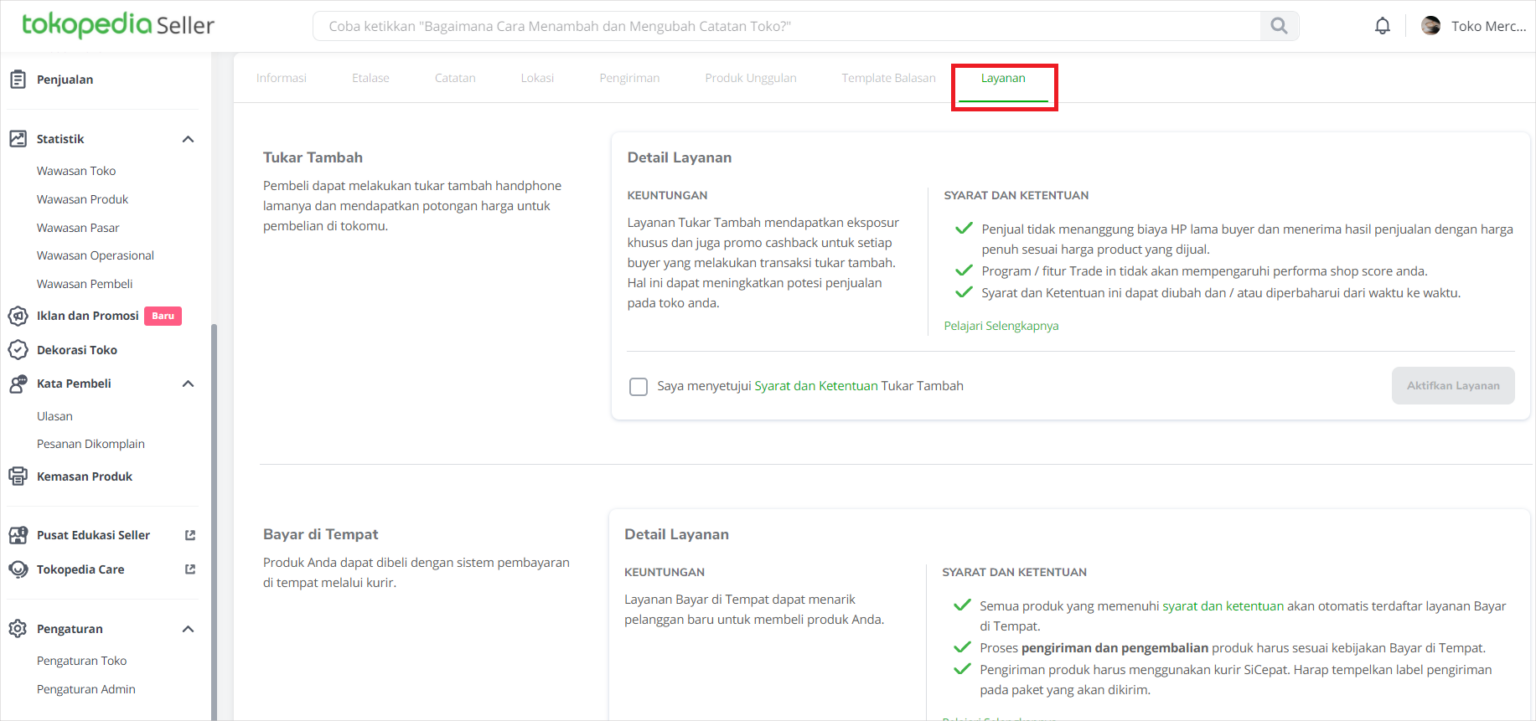
Task: Click the Iklan dan Promosi icon
Action: (17, 316)
